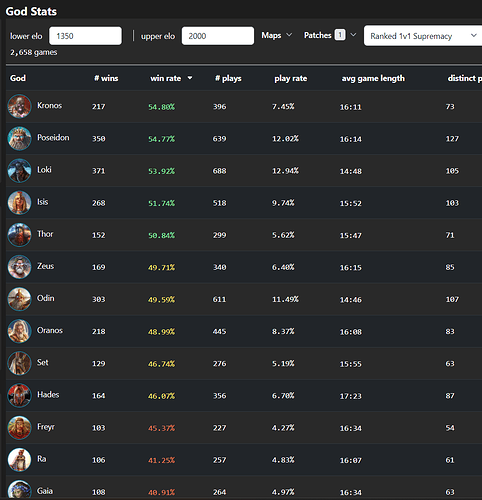Sort the table by # wins
This screenshot has width=482, height=500.
pyautogui.click(x=106, y=78)
